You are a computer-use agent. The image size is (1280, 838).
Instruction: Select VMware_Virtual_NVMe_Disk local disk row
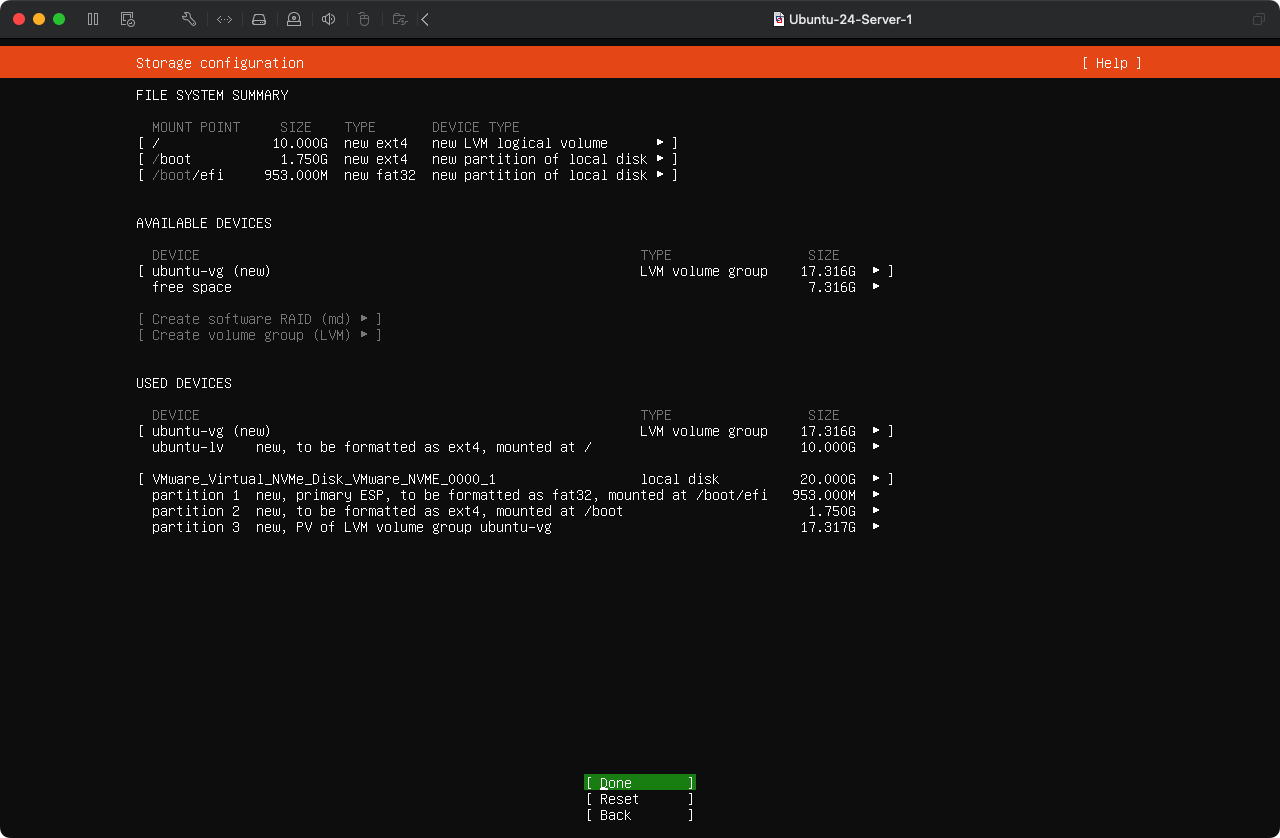click(x=516, y=479)
